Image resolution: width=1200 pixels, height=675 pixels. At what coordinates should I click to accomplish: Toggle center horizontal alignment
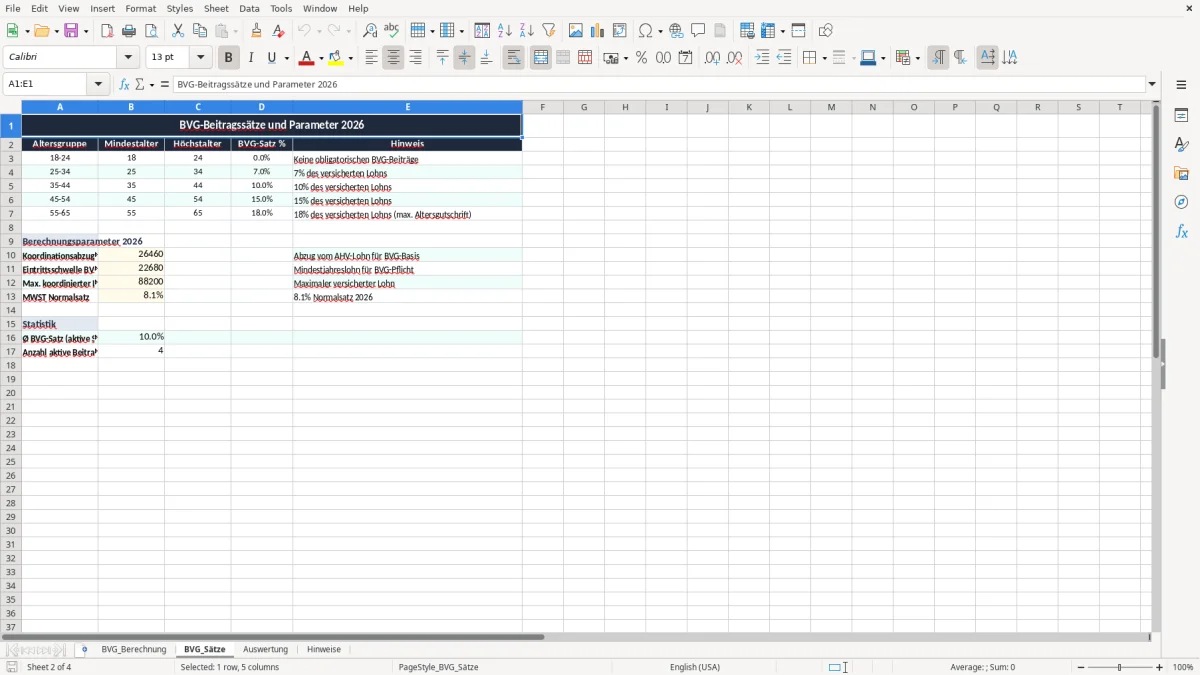click(x=393, y=58)
